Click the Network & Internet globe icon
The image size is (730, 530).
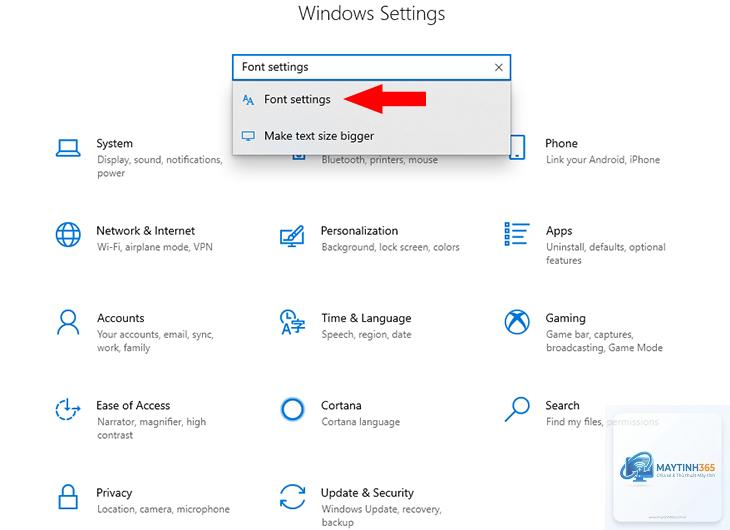click(68, 234)
